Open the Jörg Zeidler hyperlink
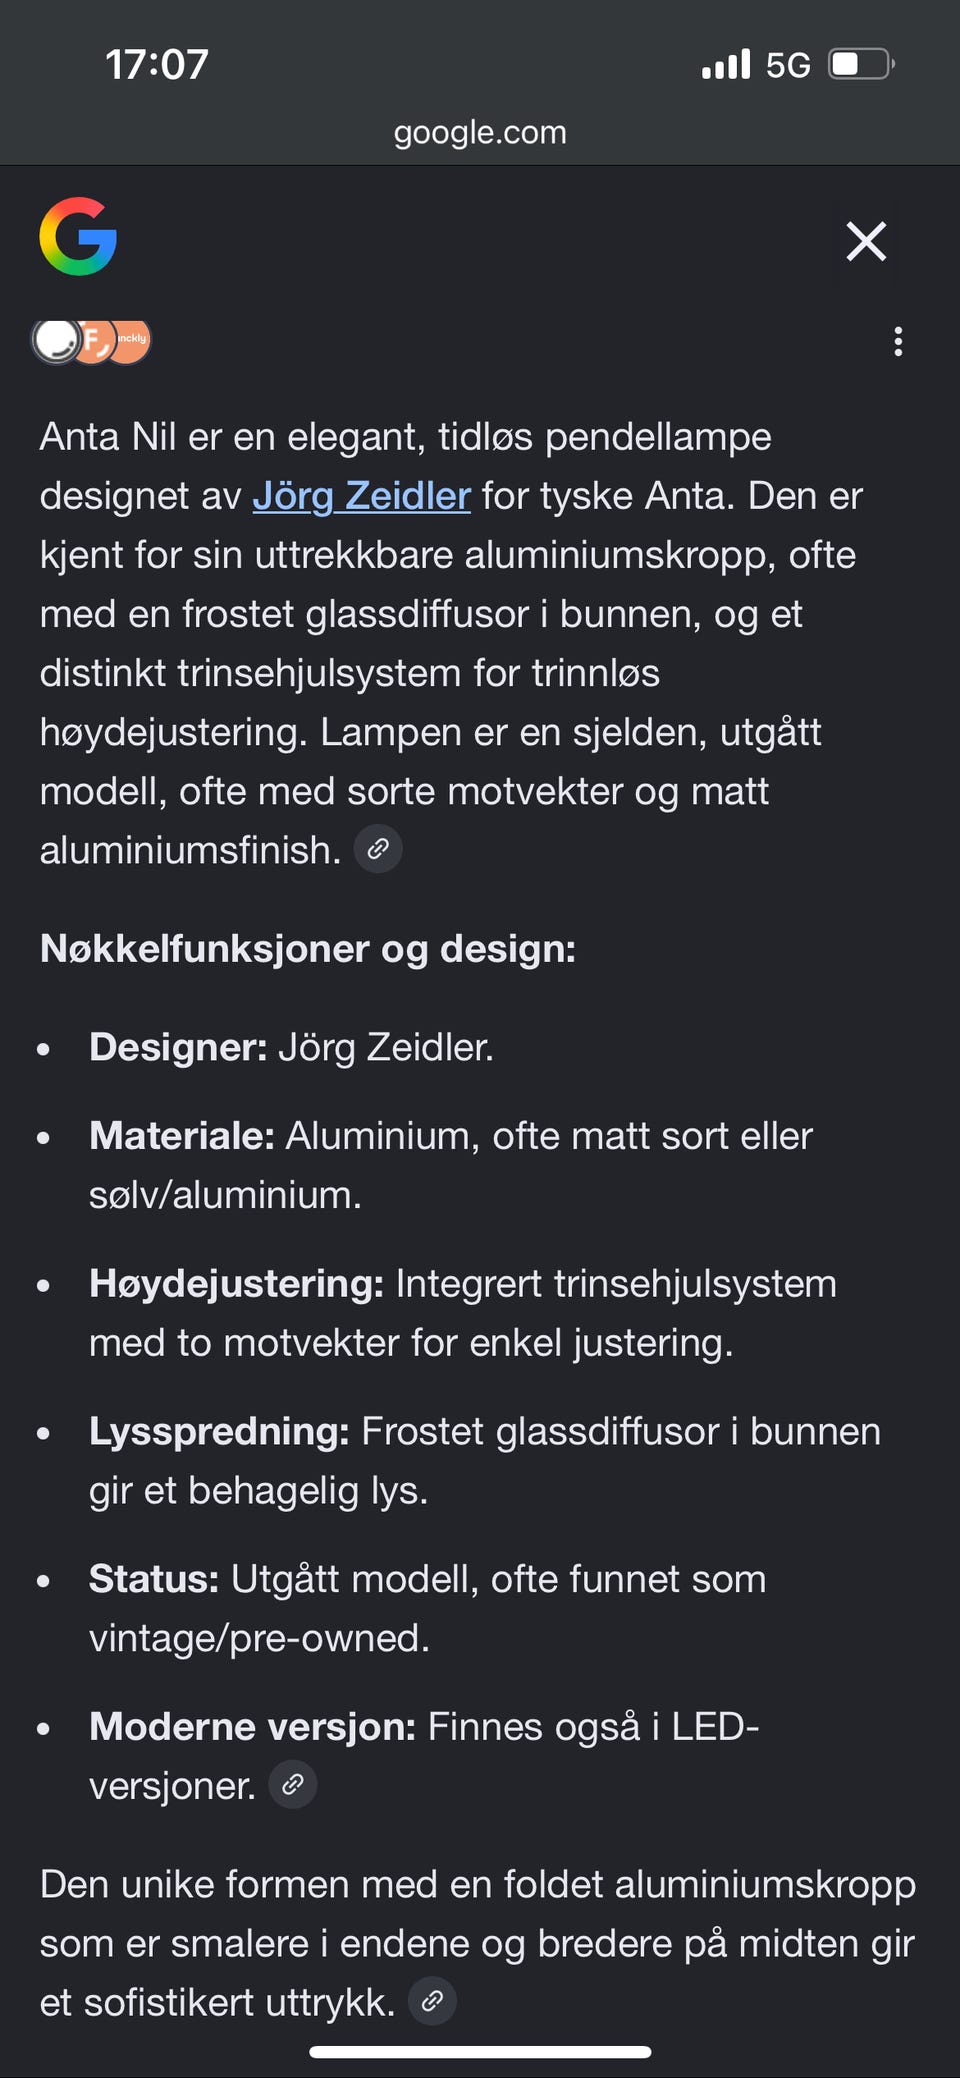960x2078 pixels. [362, 496]
